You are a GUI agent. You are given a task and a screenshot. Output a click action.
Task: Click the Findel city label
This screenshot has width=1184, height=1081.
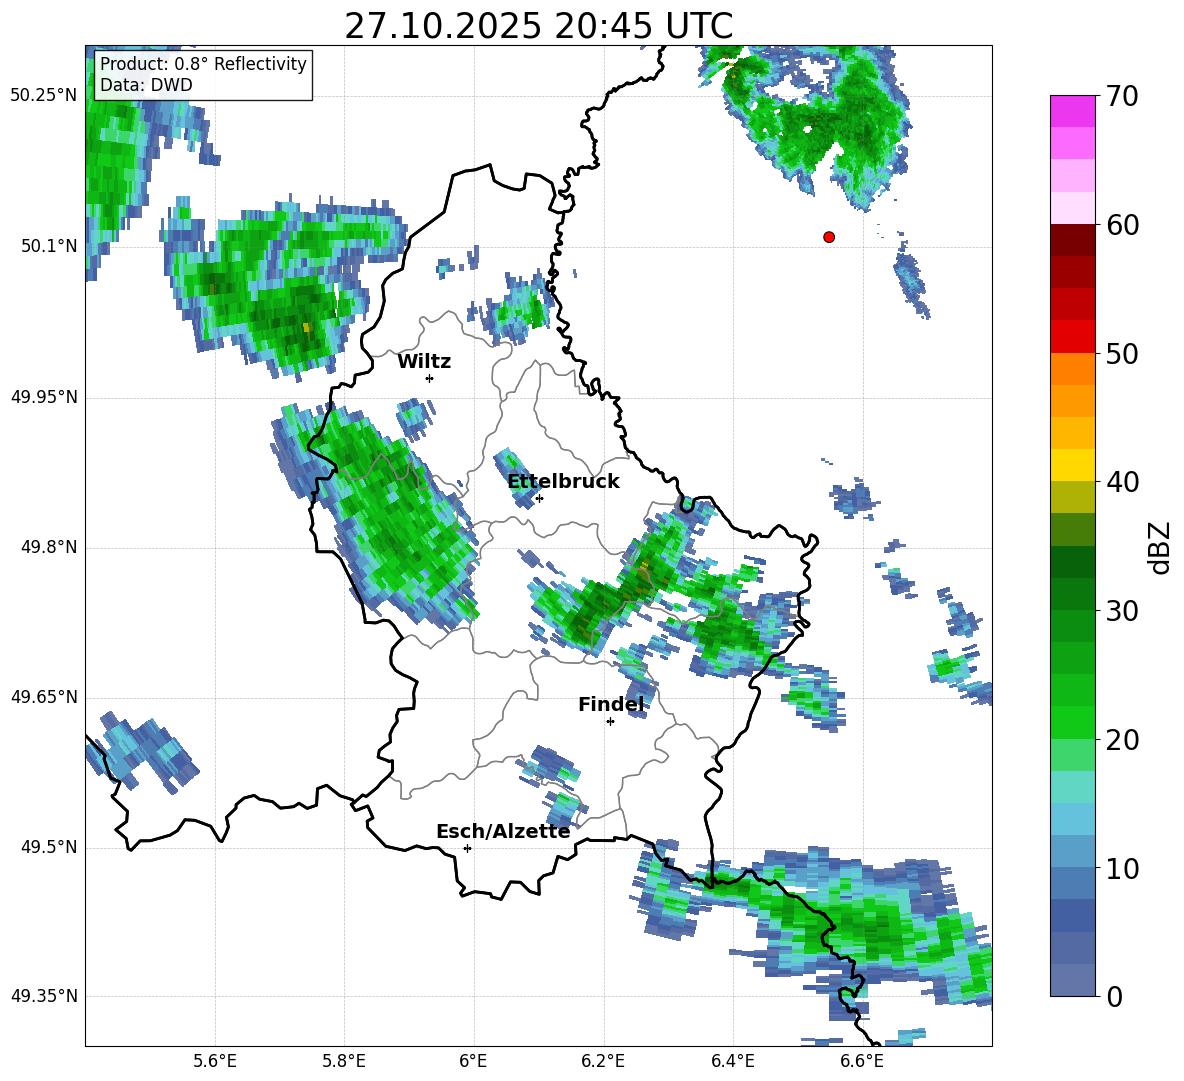611,704
